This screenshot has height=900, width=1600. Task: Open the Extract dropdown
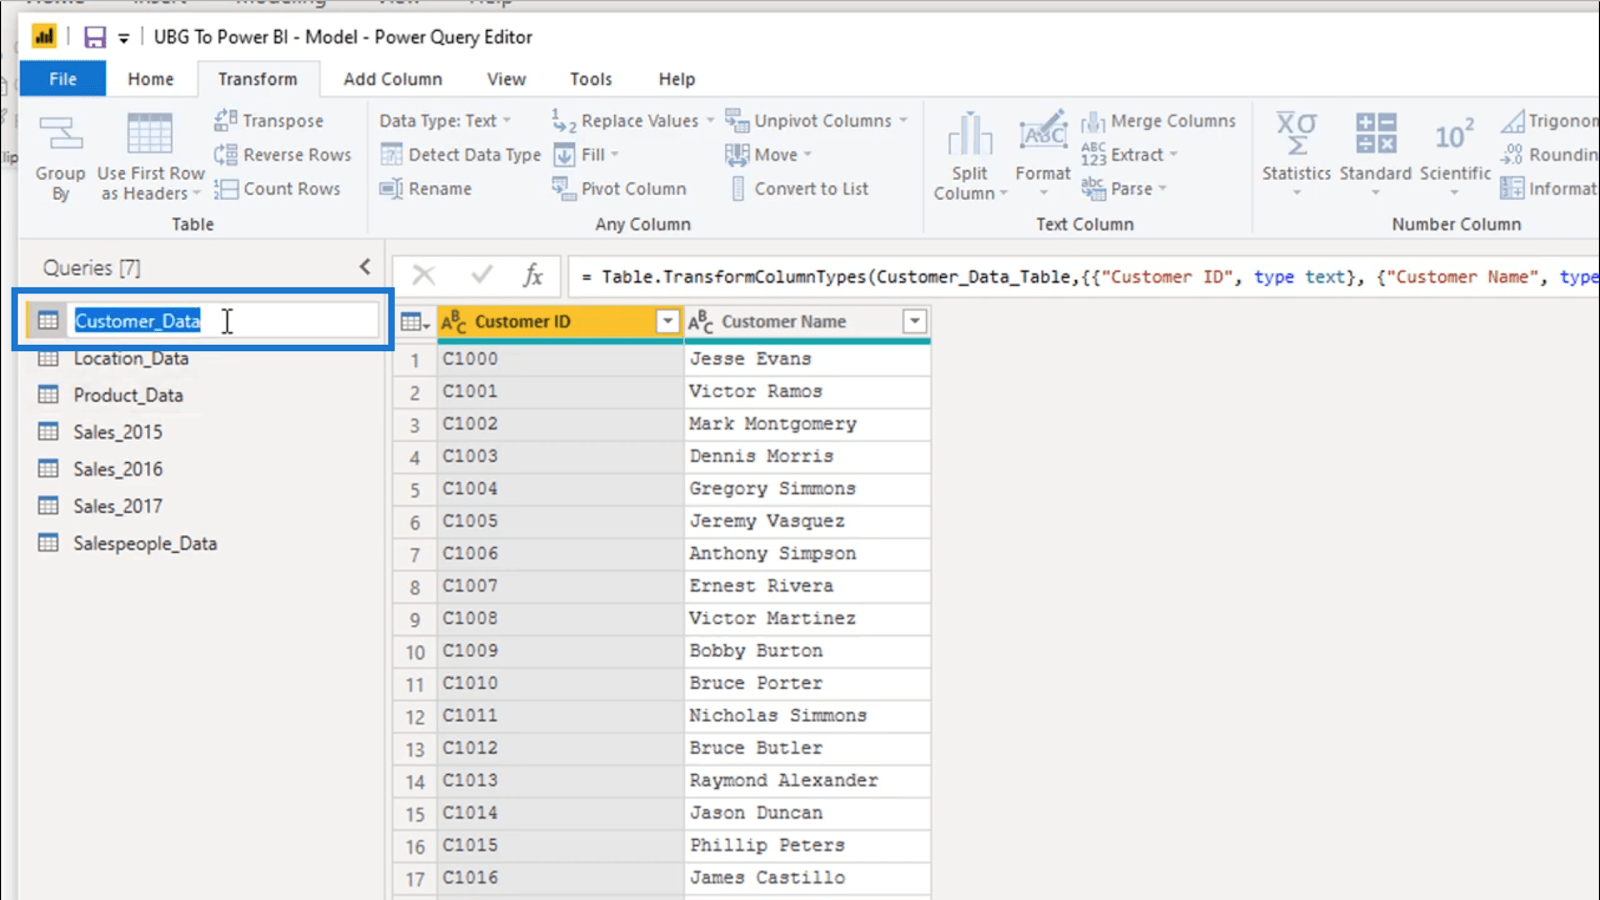[1130, 155]
